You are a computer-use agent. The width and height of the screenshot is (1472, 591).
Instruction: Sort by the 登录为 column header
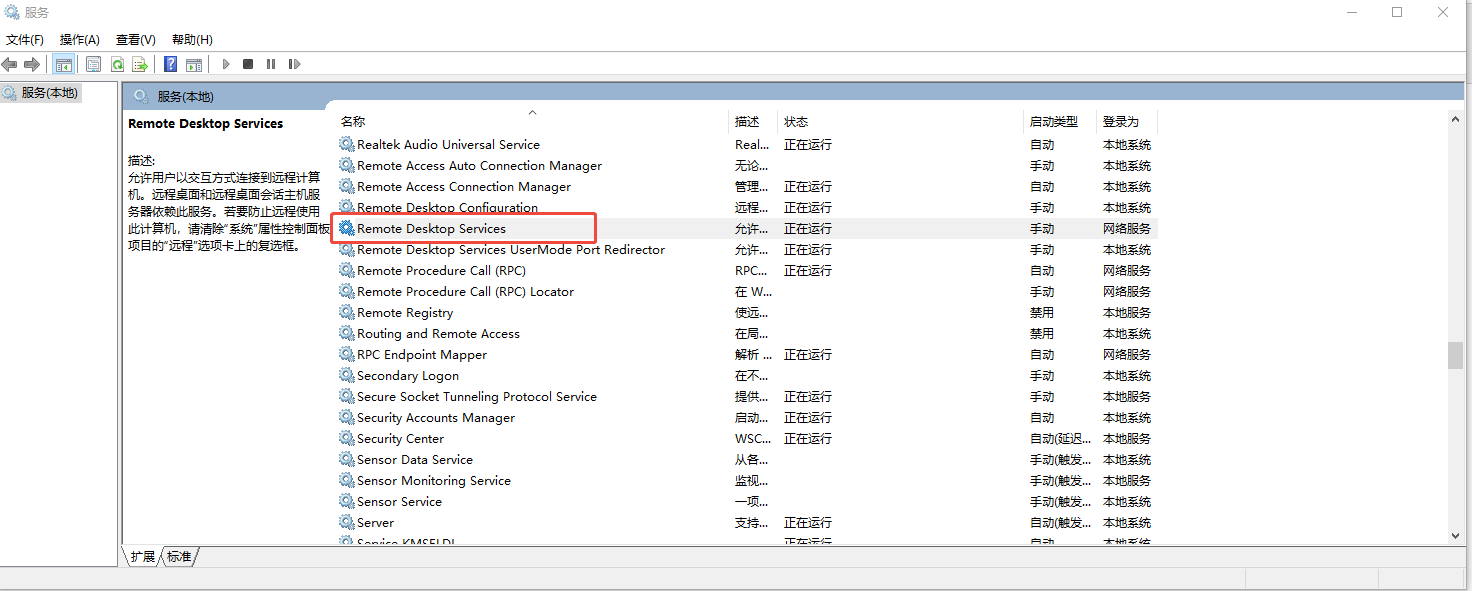(x=1127, y=121)
